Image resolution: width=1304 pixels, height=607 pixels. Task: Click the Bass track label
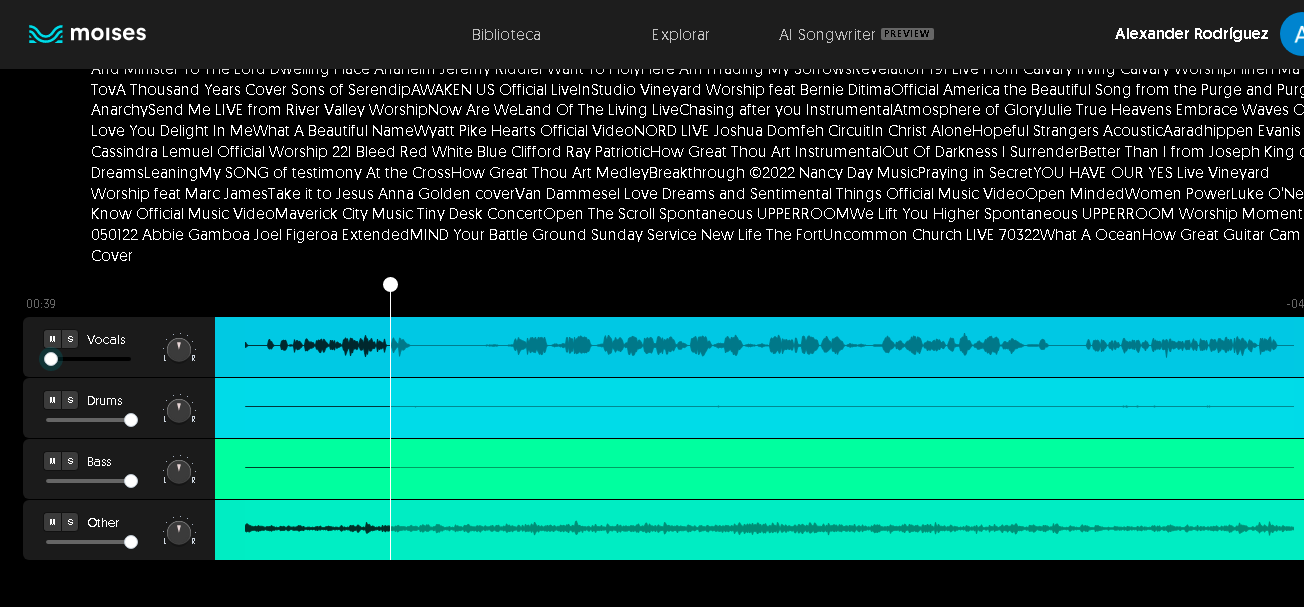click(x=99, y=462)
